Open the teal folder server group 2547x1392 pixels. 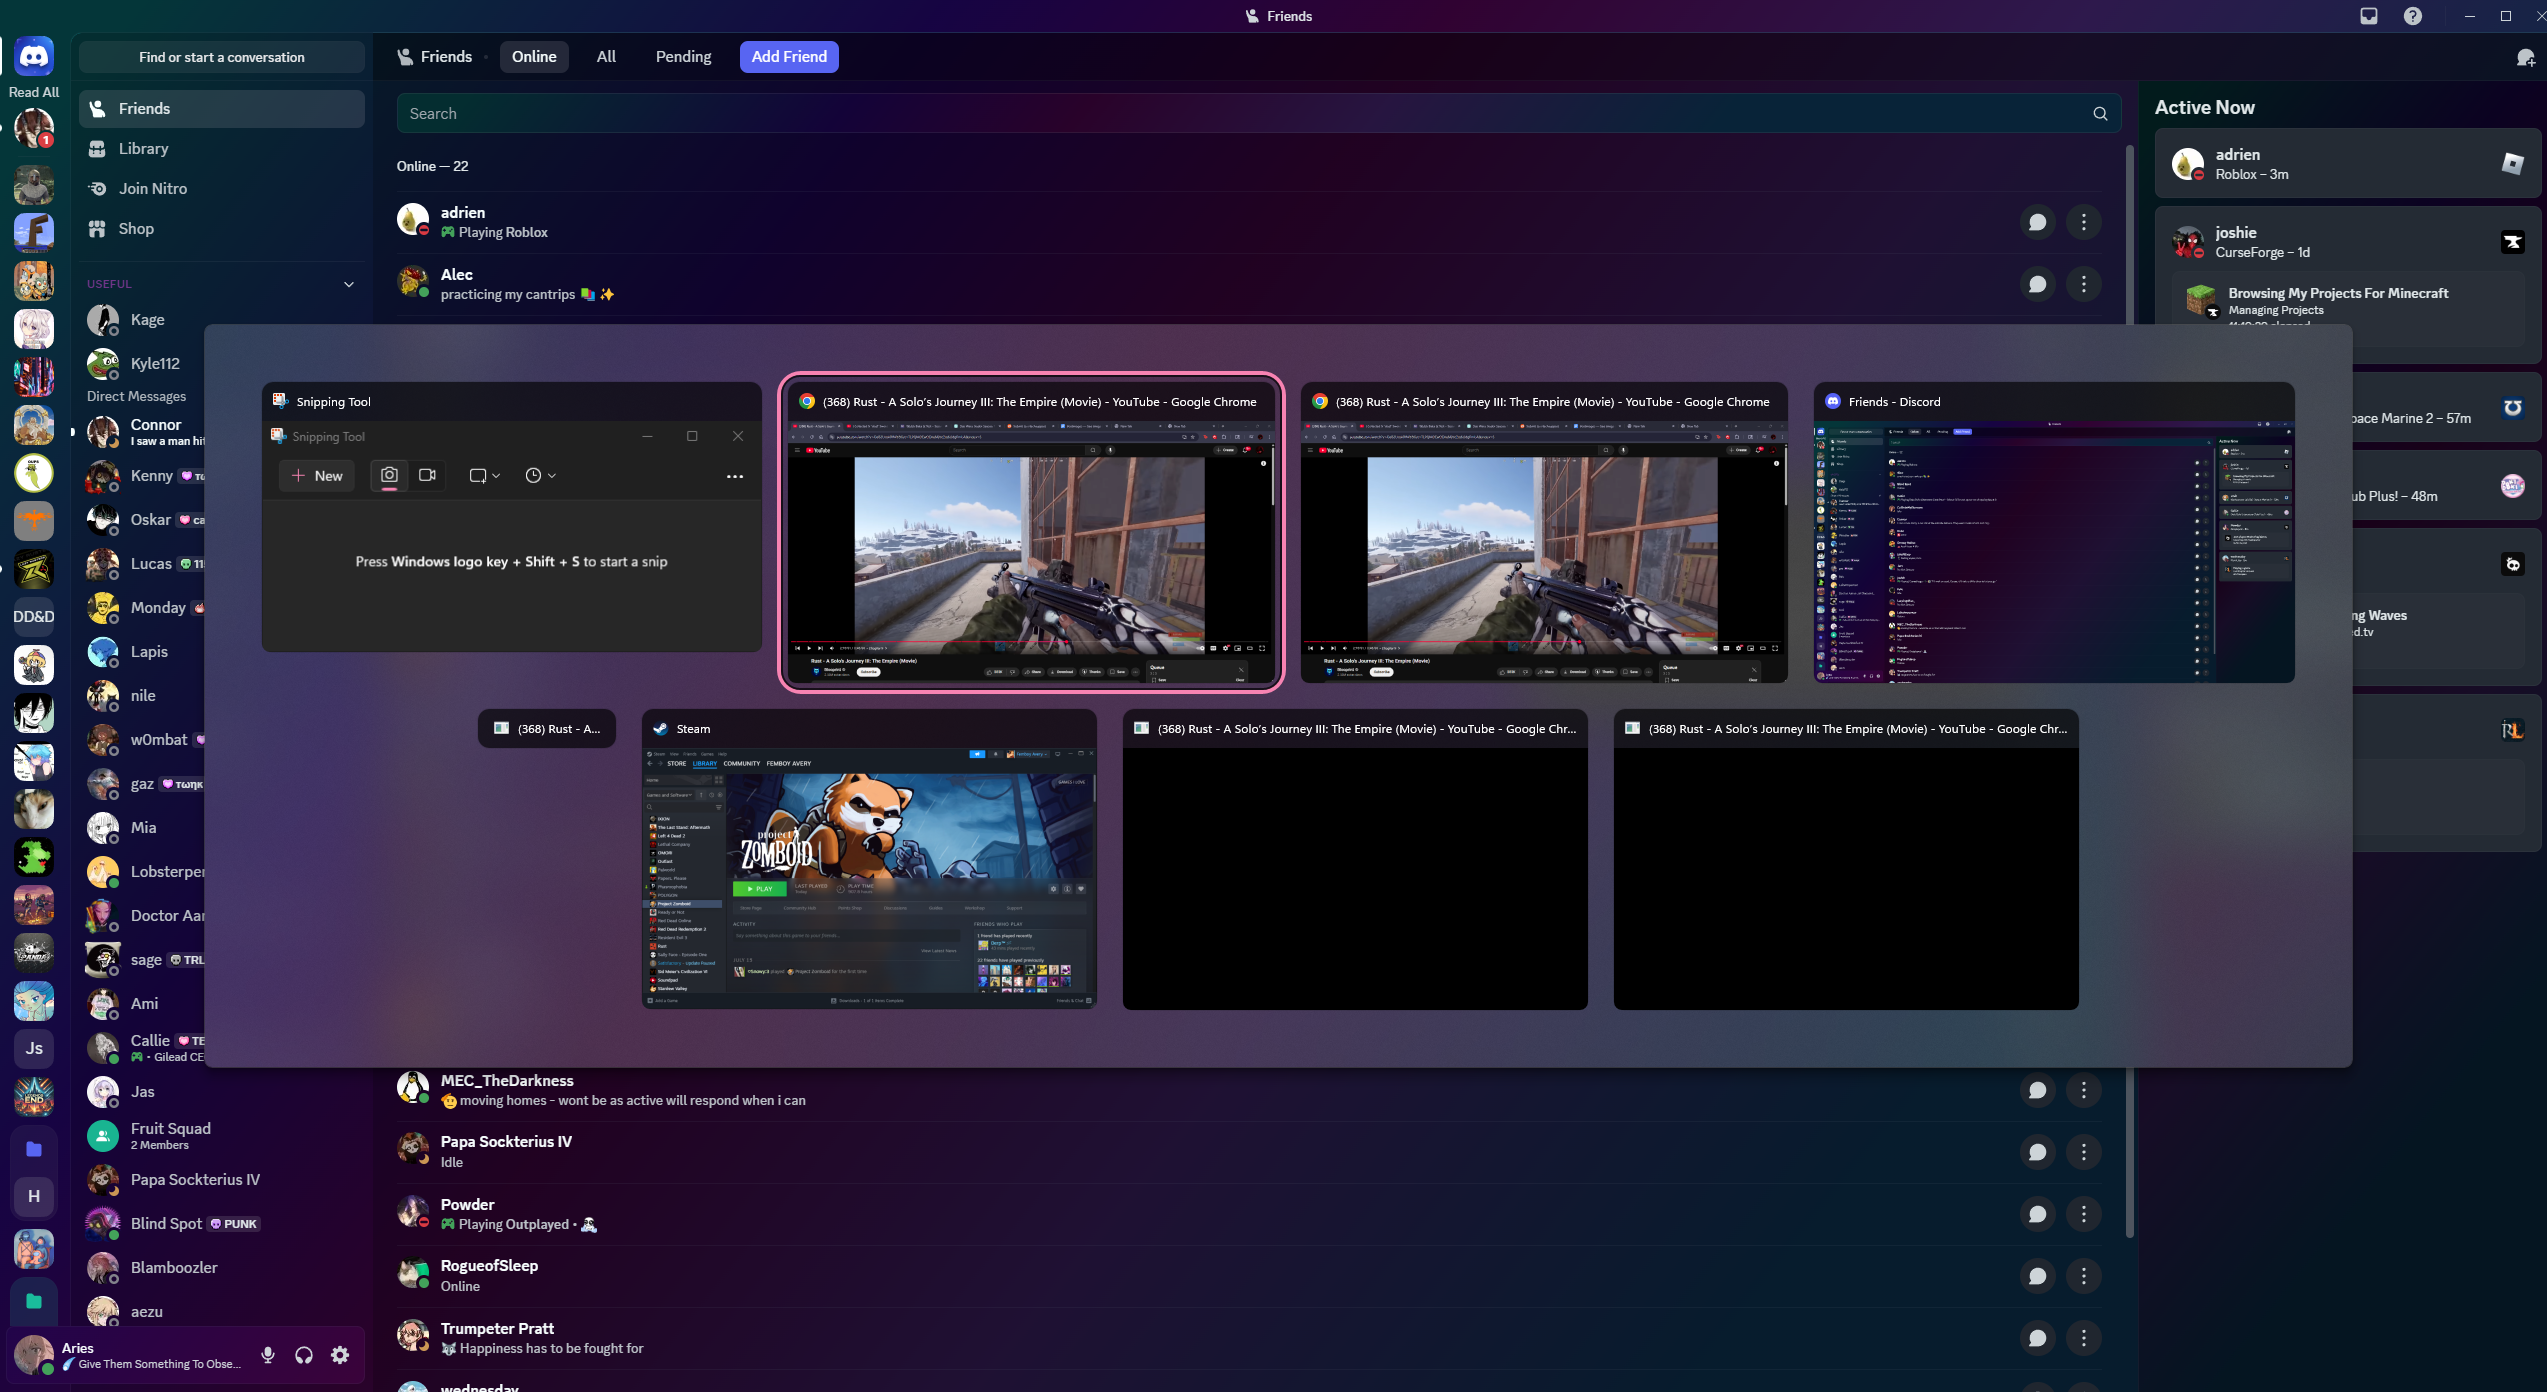coord(34,1301)
